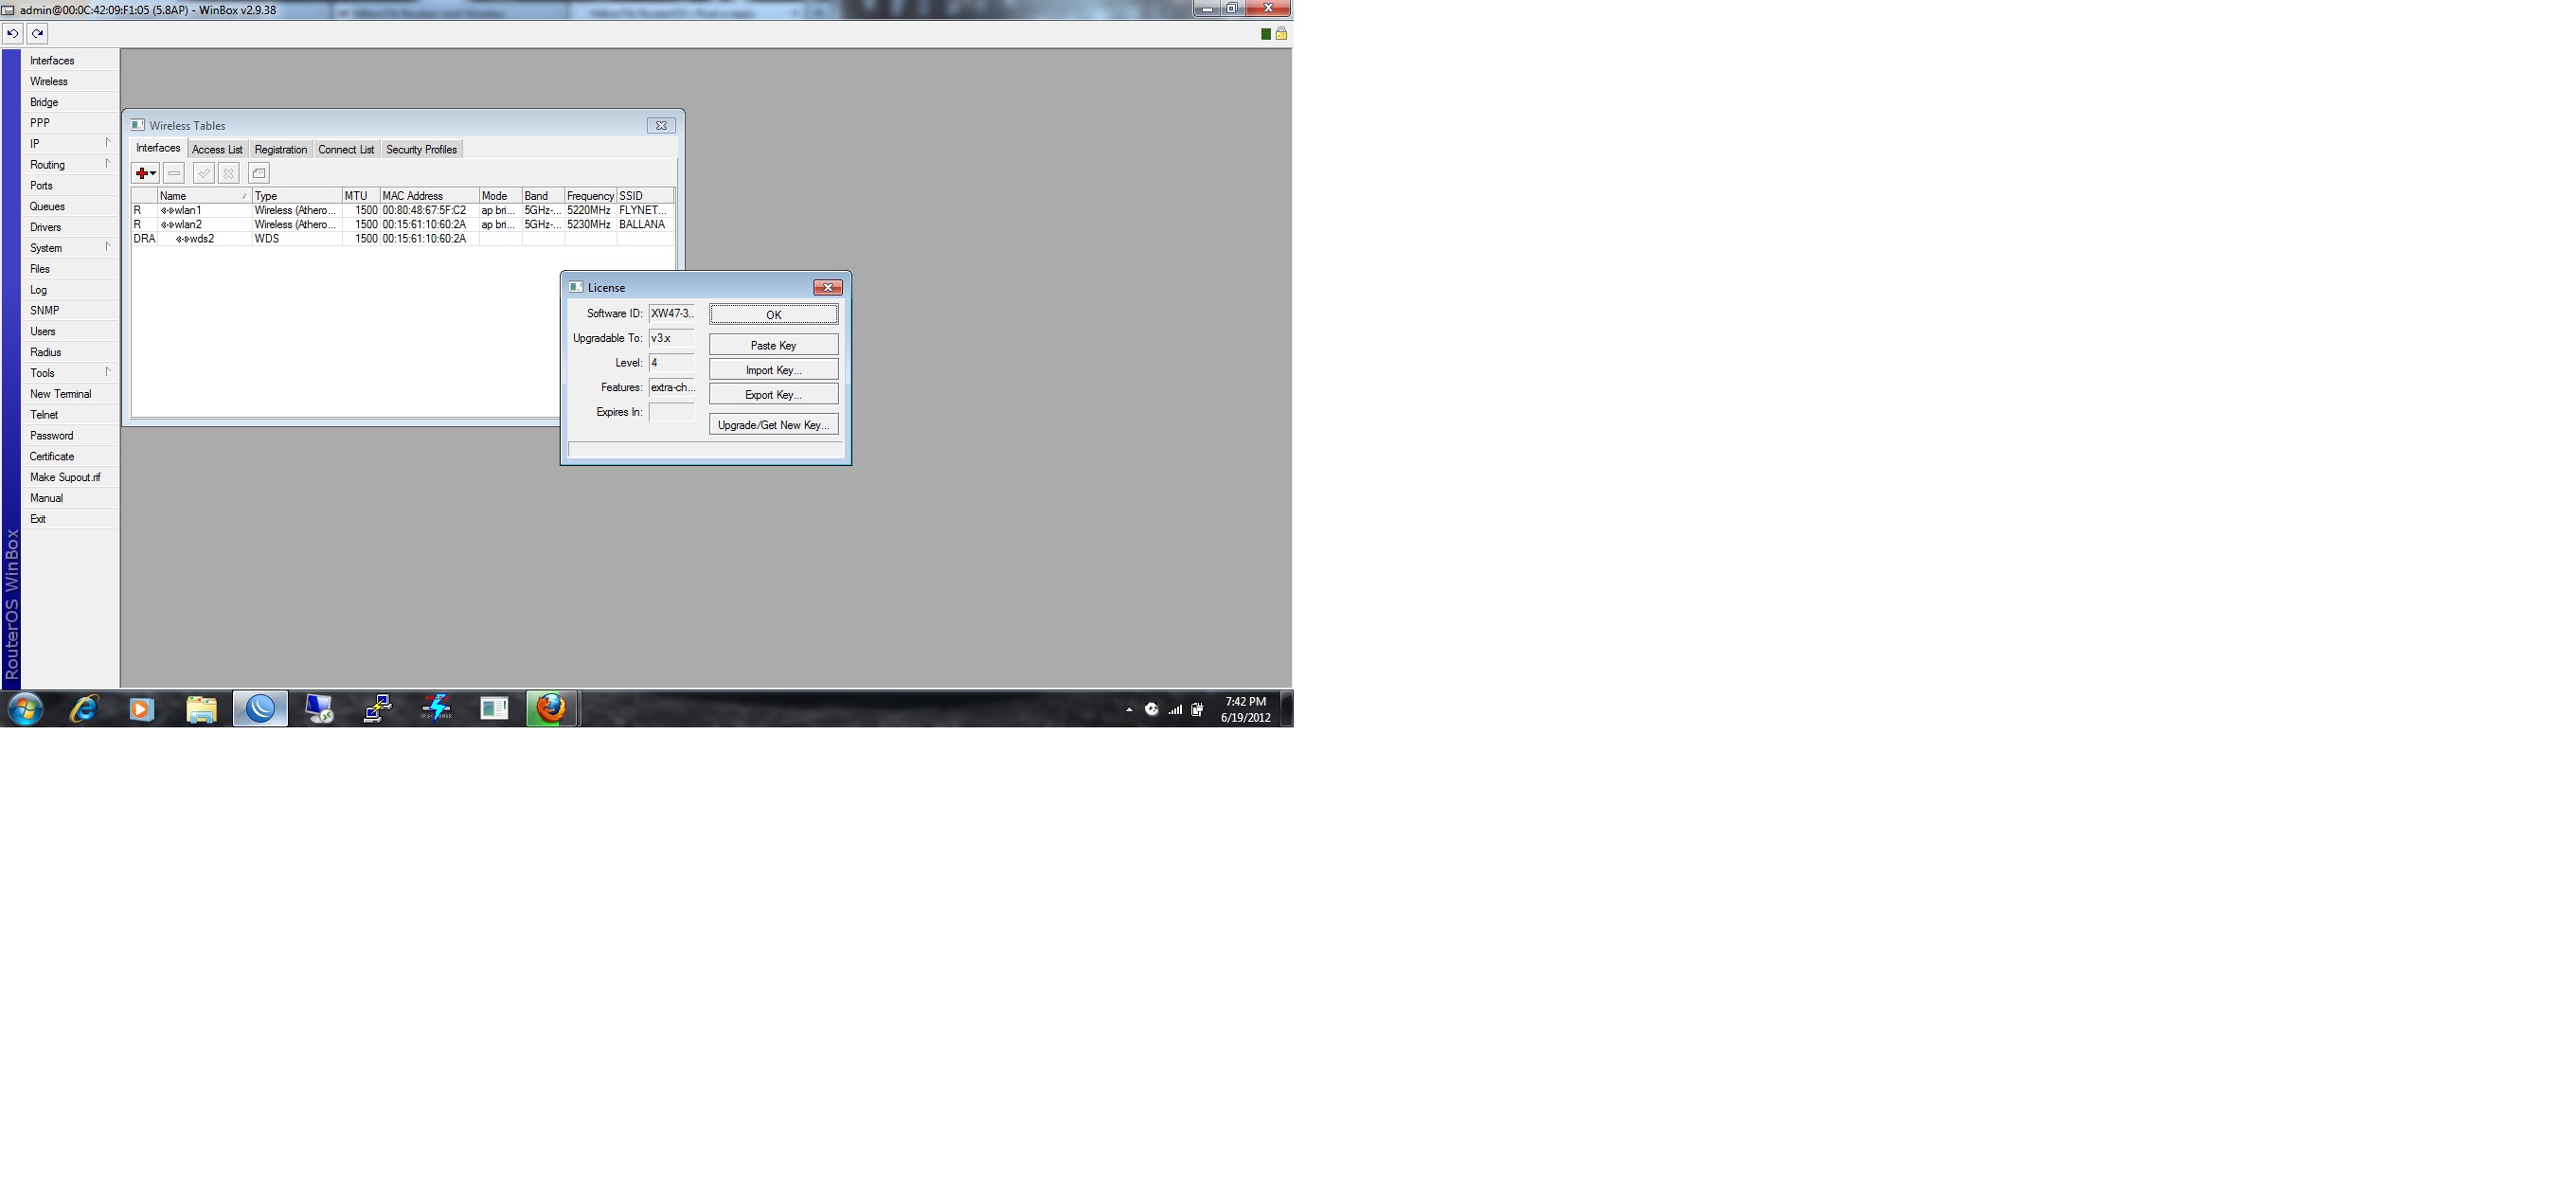The image size is (2576, 1182).
Task: Open Firefox from the taskbar
Action: click(551, 709)
